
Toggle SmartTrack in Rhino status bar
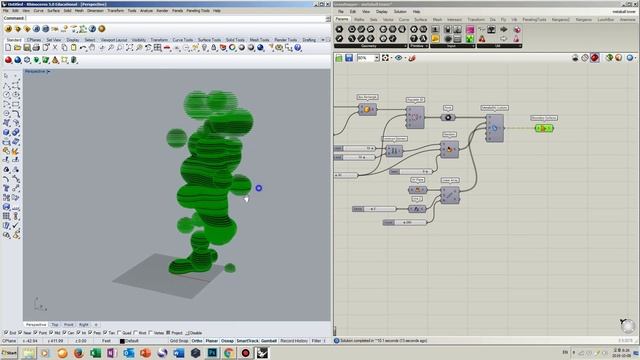(247, 341)
